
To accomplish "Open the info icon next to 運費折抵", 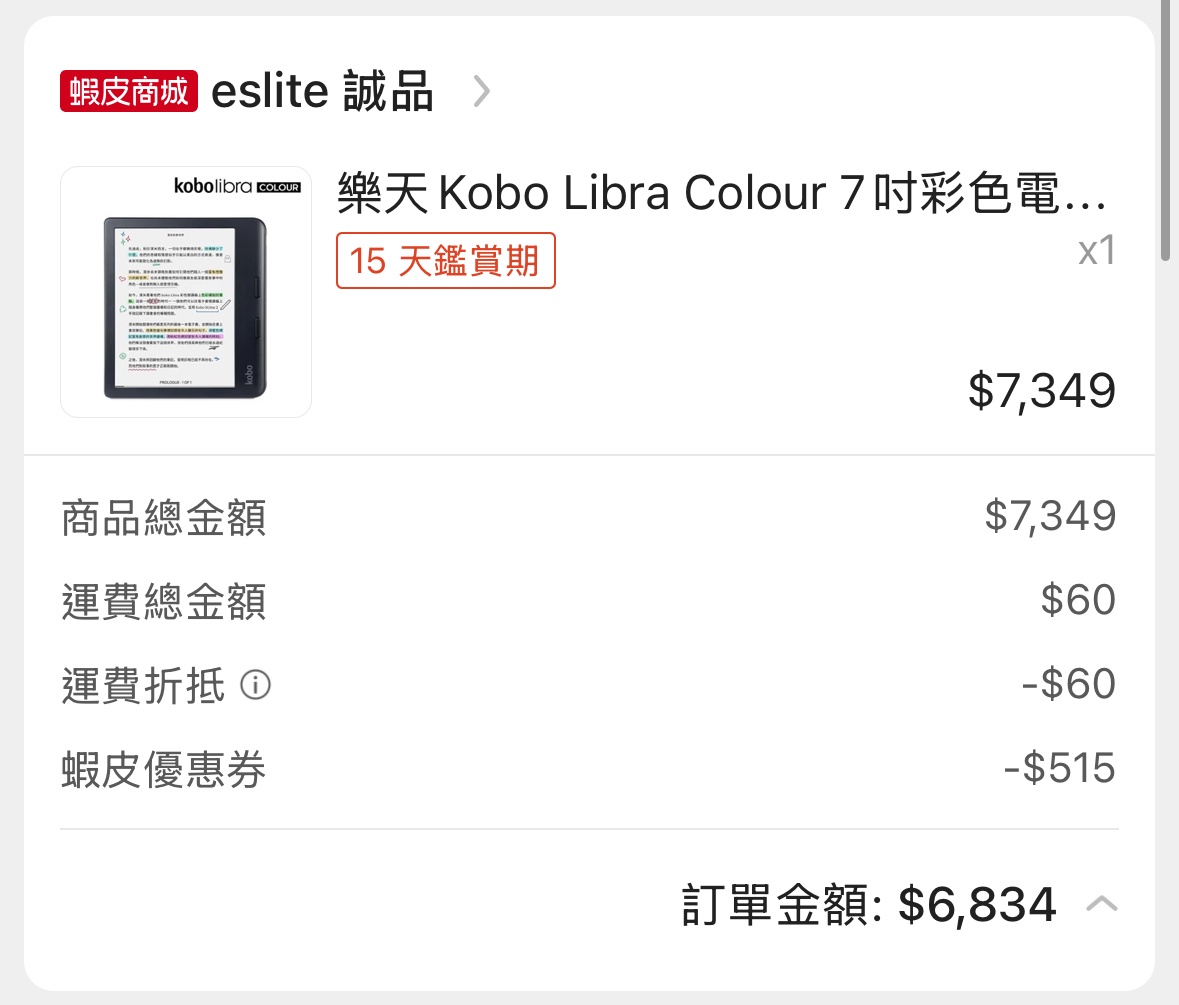I will [x=256, y=686].
